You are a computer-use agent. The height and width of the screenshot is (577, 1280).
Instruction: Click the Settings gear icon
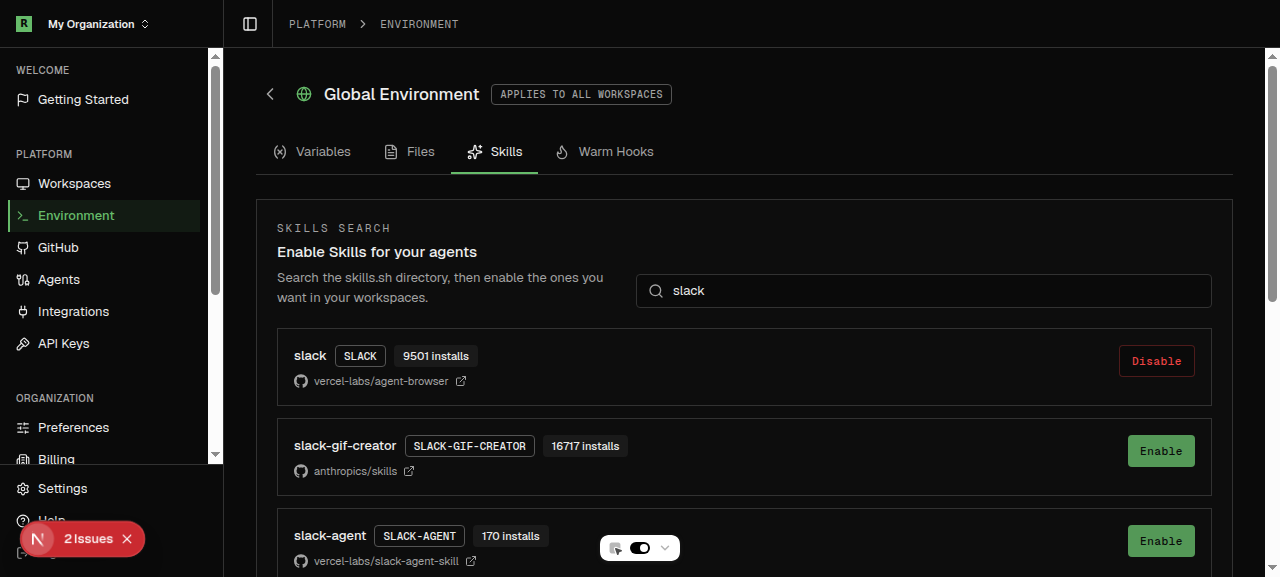tap(23, 489)
